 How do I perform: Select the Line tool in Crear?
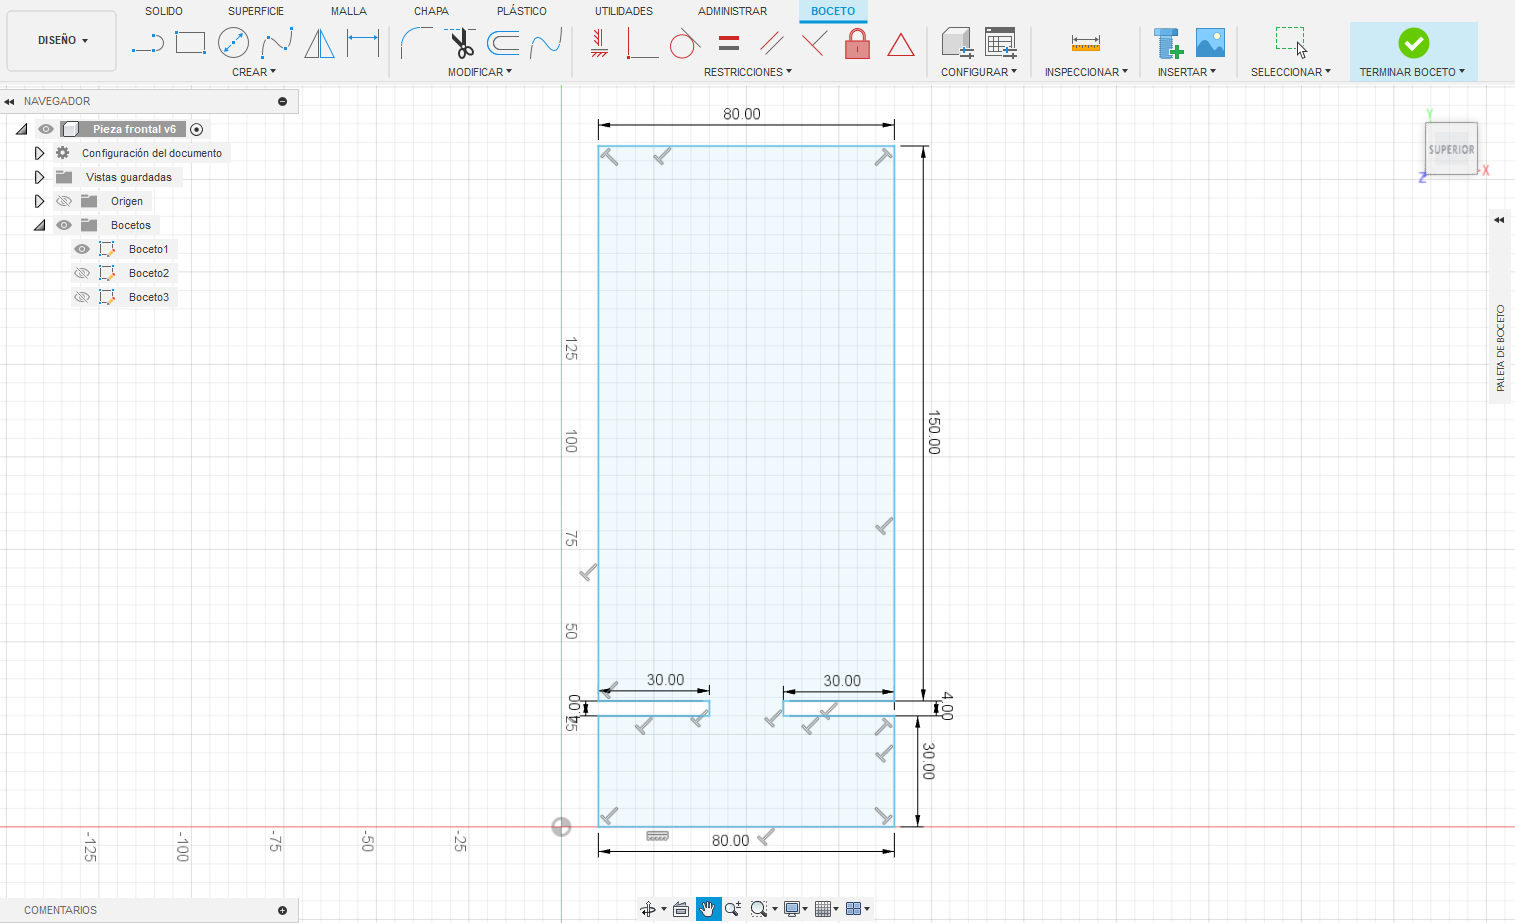coord(148,43)
